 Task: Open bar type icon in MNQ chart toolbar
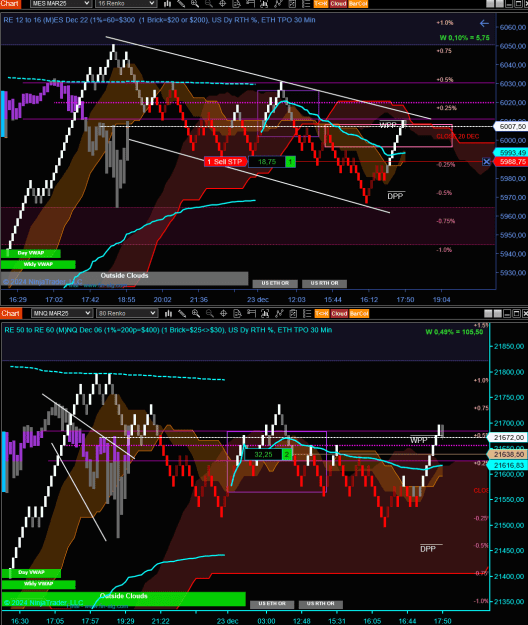coord(168,314)
